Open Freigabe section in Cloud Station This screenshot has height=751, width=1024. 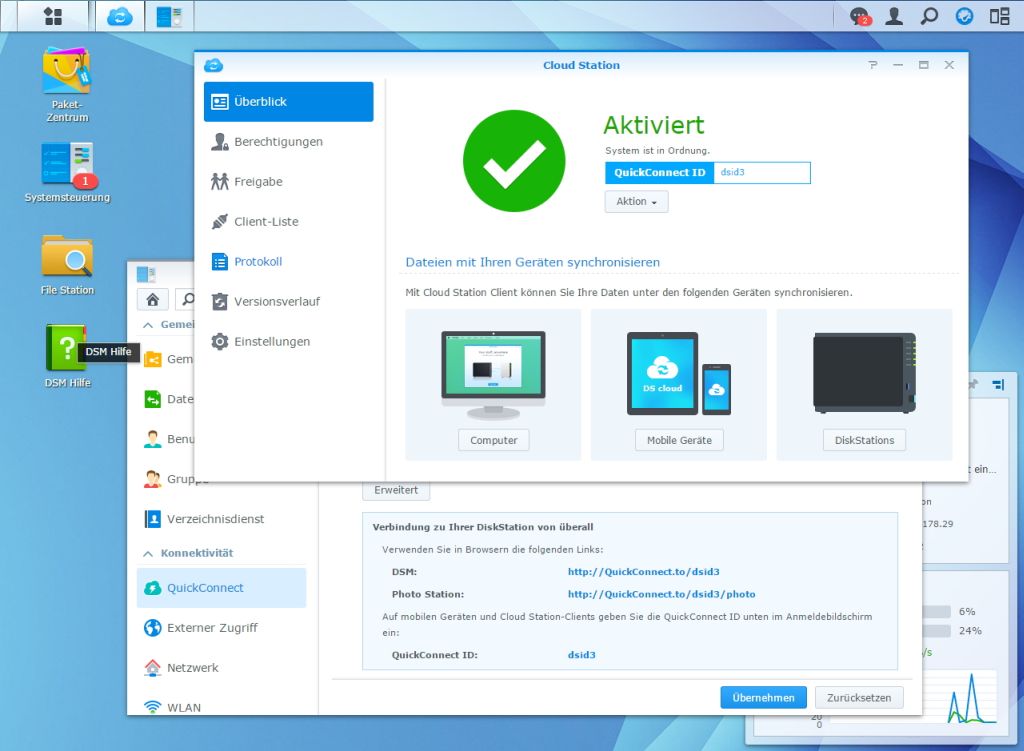point(289,182)
